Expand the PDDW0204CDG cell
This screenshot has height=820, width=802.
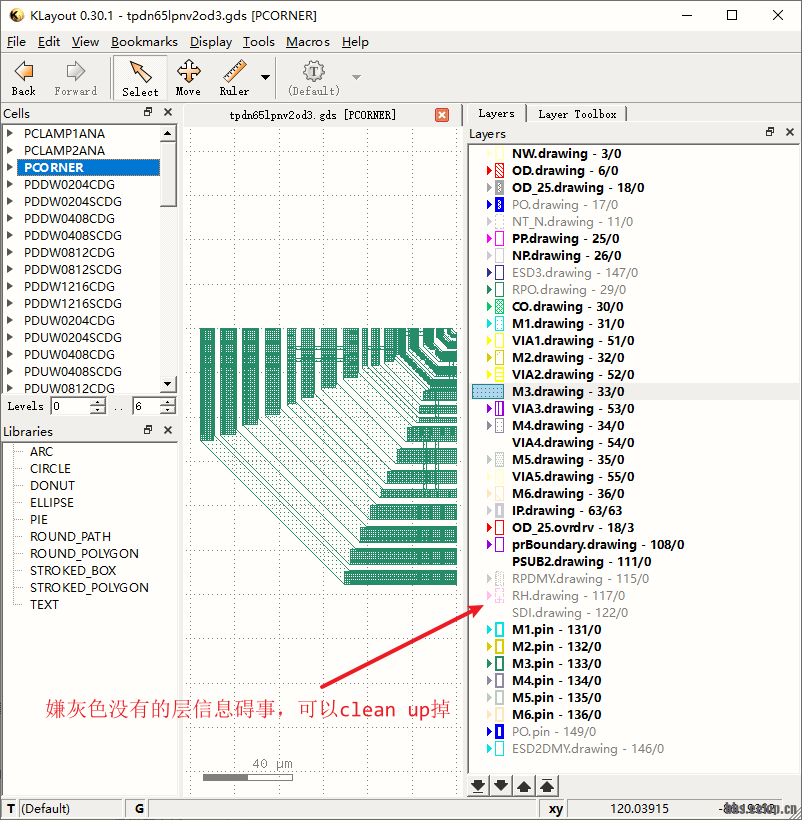coord(10,185)
